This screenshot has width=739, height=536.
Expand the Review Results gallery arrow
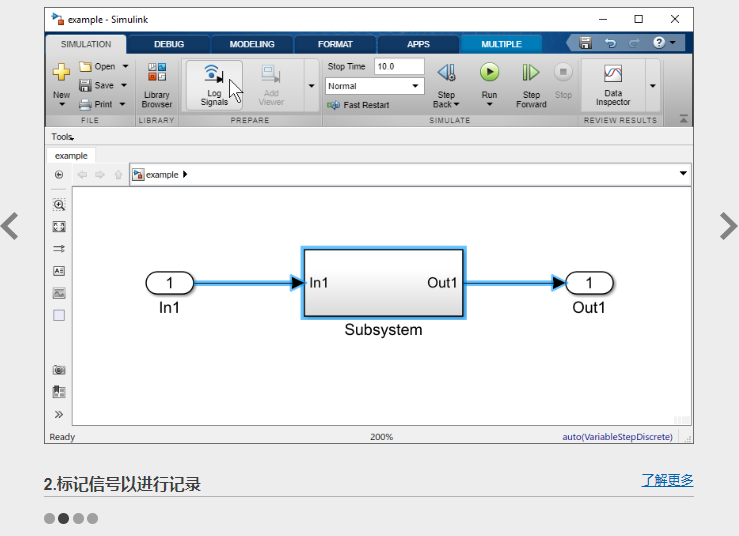point(653,86)
